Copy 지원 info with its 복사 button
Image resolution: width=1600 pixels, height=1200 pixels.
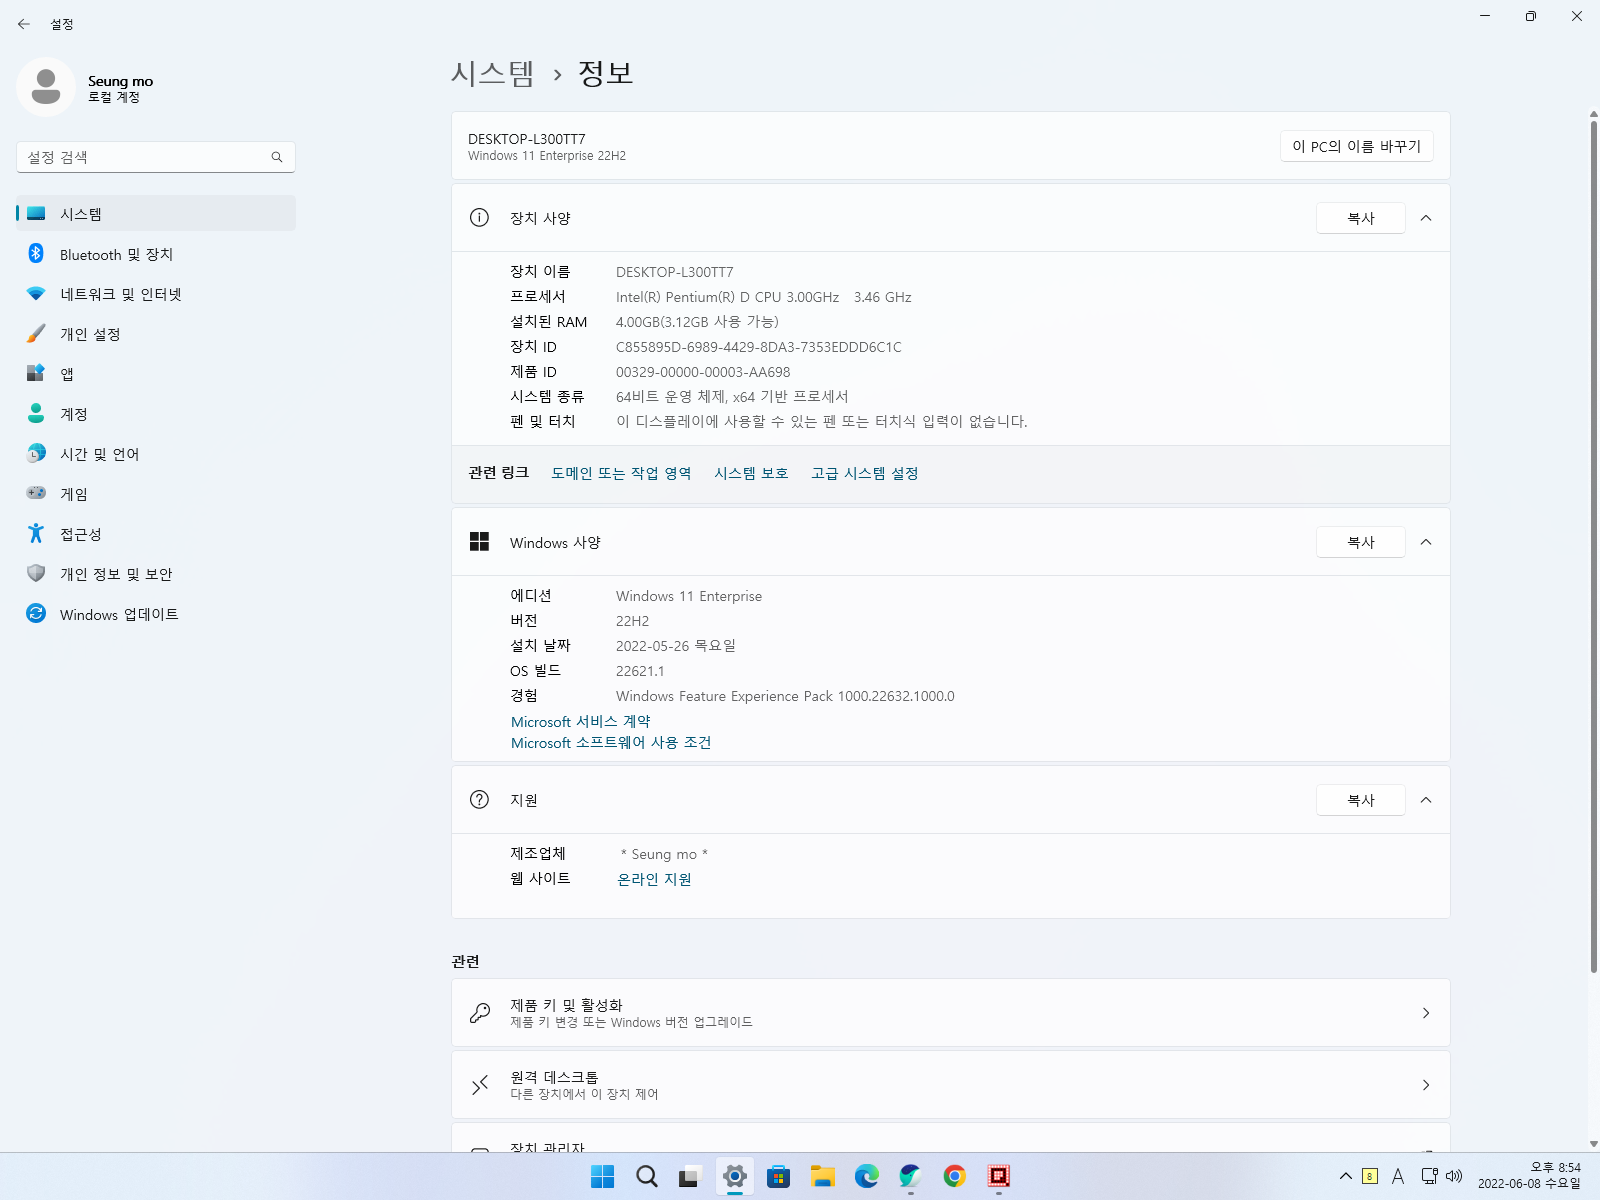(1361, 800)
